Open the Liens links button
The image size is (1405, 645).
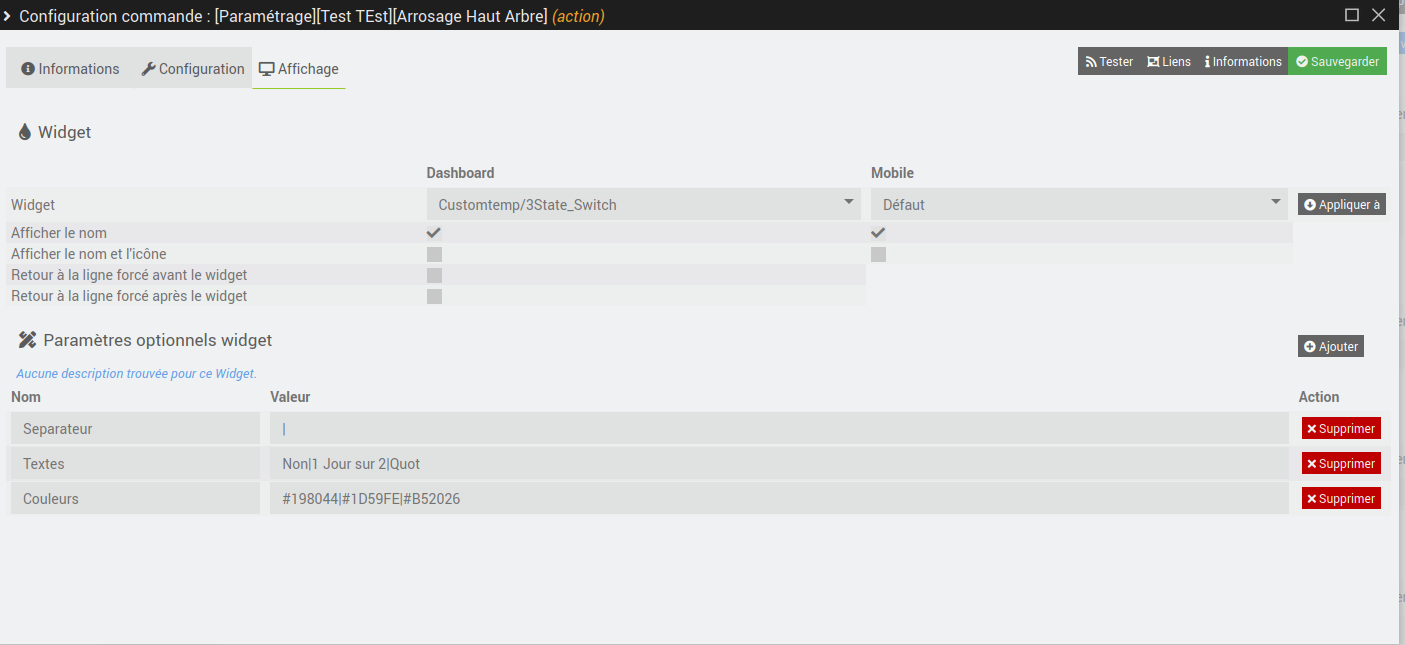point(1168,62)
